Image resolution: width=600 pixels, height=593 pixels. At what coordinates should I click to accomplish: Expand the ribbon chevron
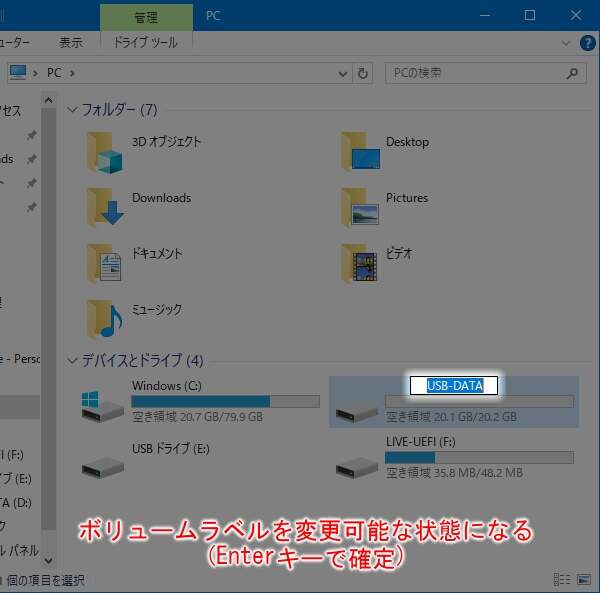pyautogui.click(x=566, y=43)
